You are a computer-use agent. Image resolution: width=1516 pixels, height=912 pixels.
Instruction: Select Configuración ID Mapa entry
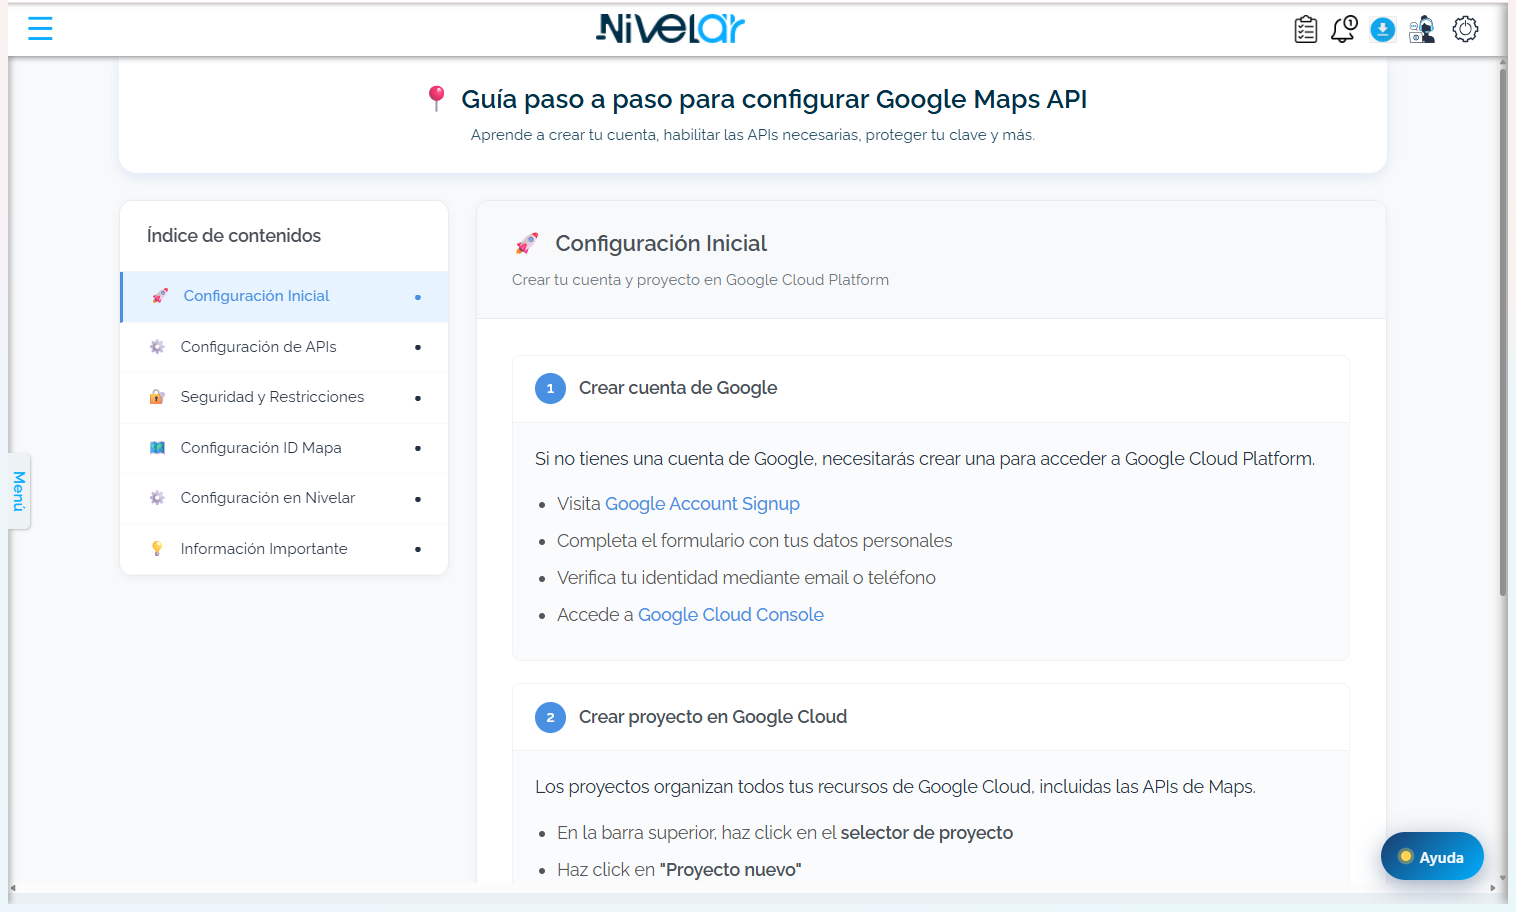(x=284, y=448)
